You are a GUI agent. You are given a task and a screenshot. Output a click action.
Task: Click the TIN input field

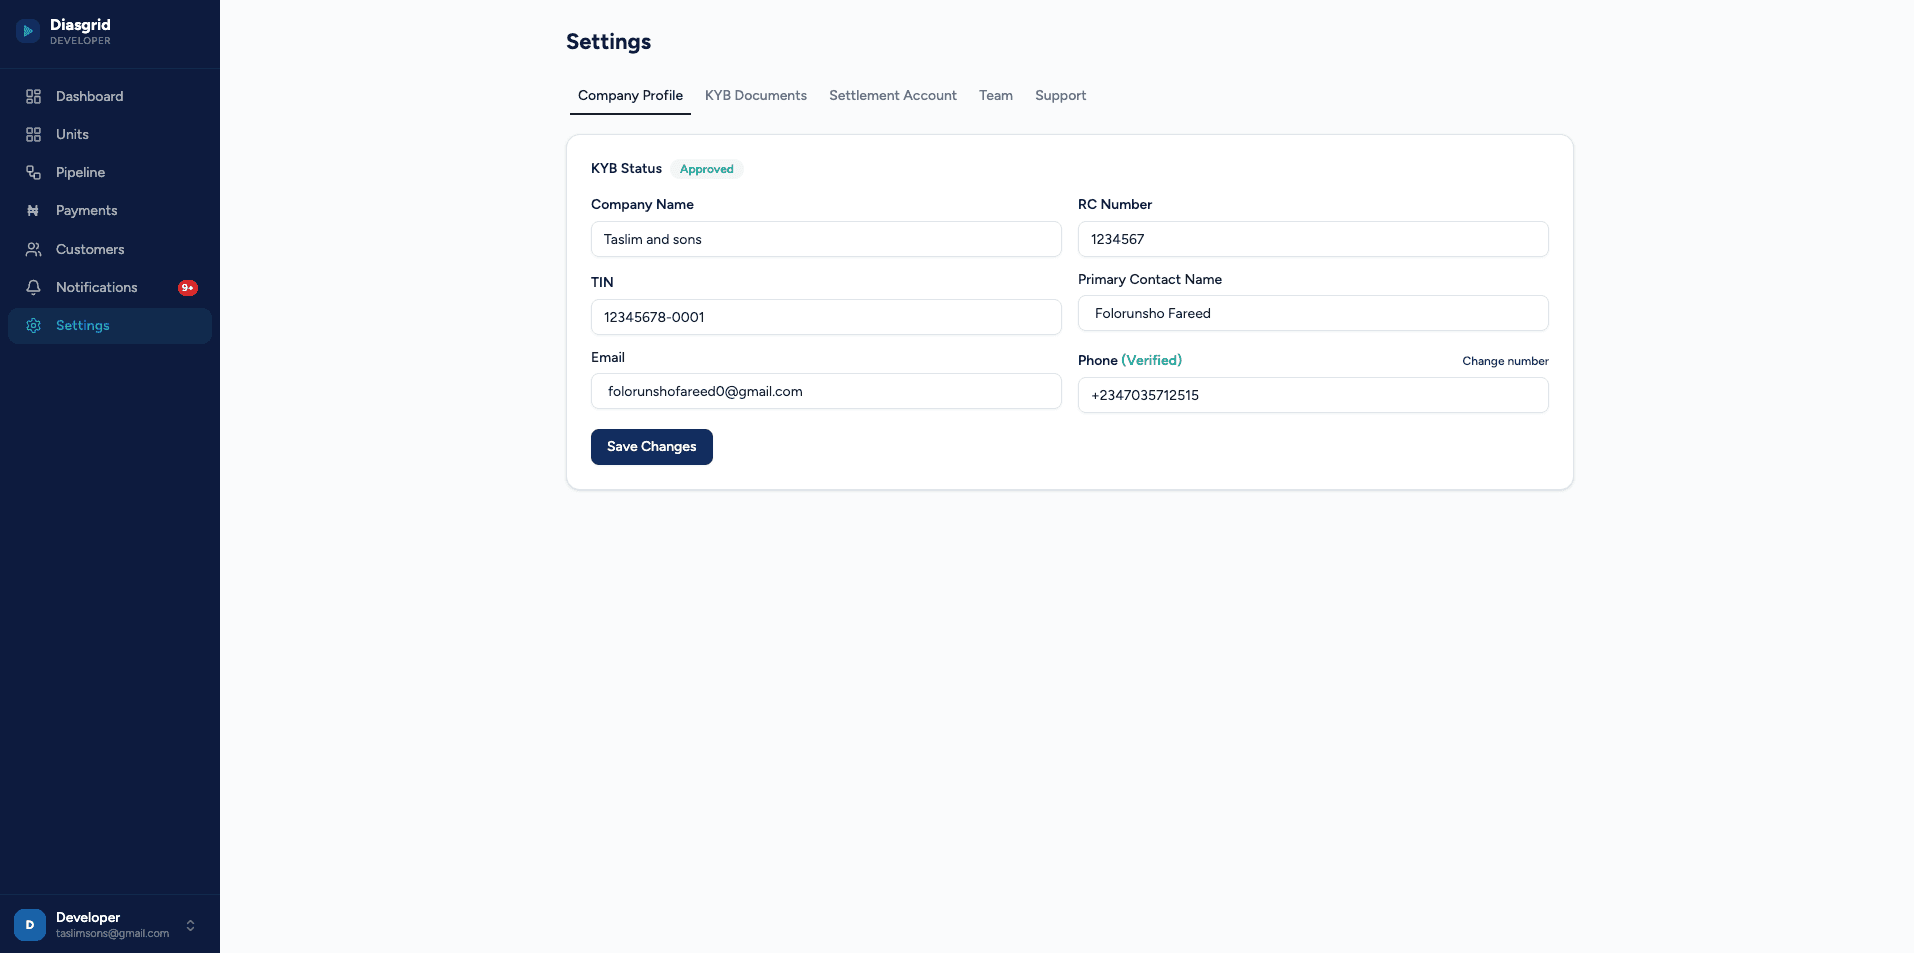point(826,317)
